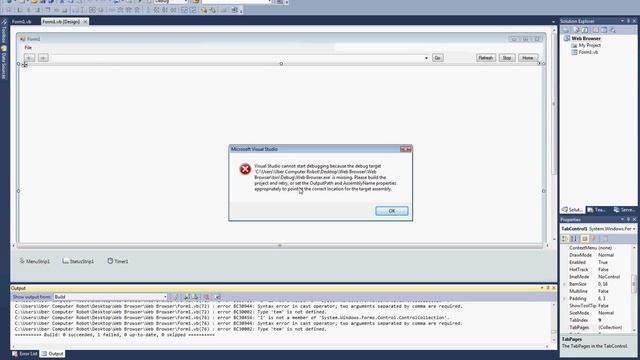The image size is (640, 360).
Task: Expand the URL combo box arrow on the form
Action: pyautogui.click(x=426, y=58)
